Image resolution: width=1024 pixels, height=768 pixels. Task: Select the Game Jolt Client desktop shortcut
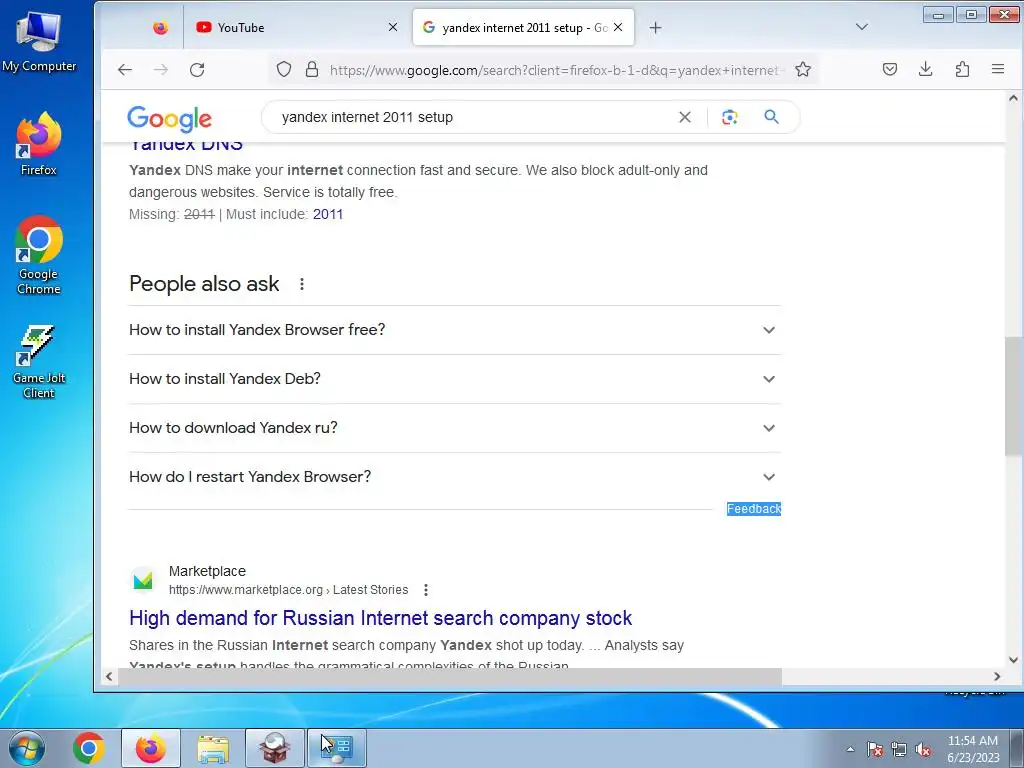tap(39, 361)
